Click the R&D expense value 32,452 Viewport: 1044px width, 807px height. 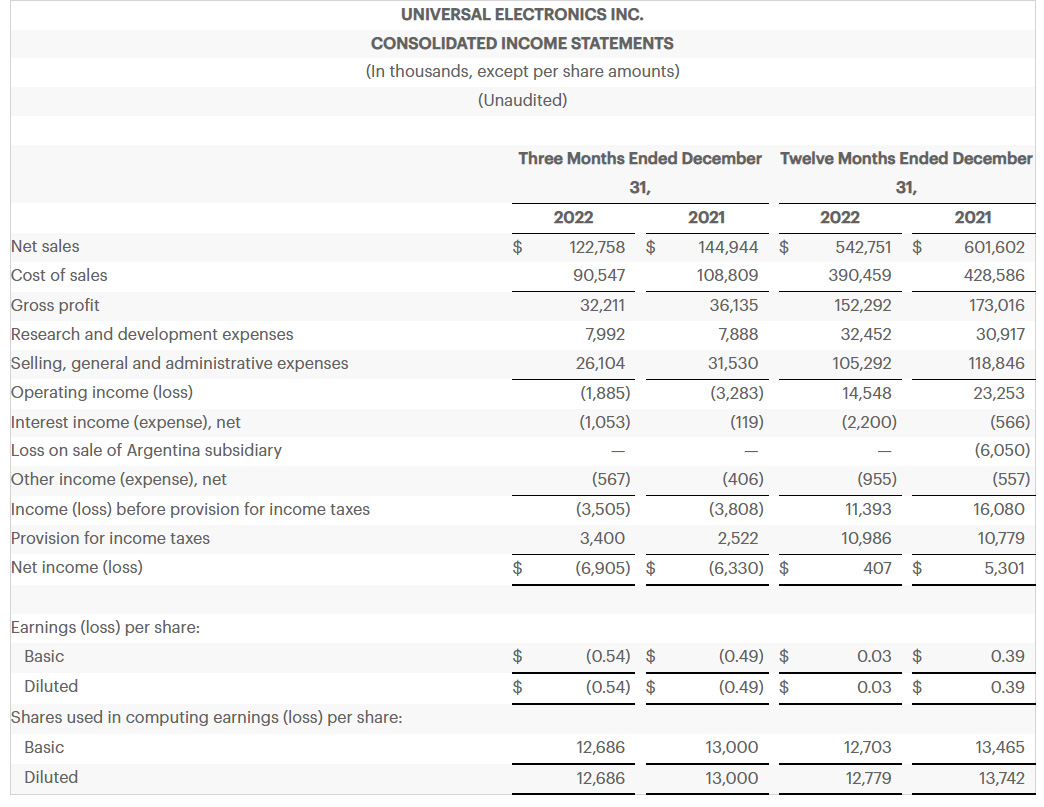(866, 334)
